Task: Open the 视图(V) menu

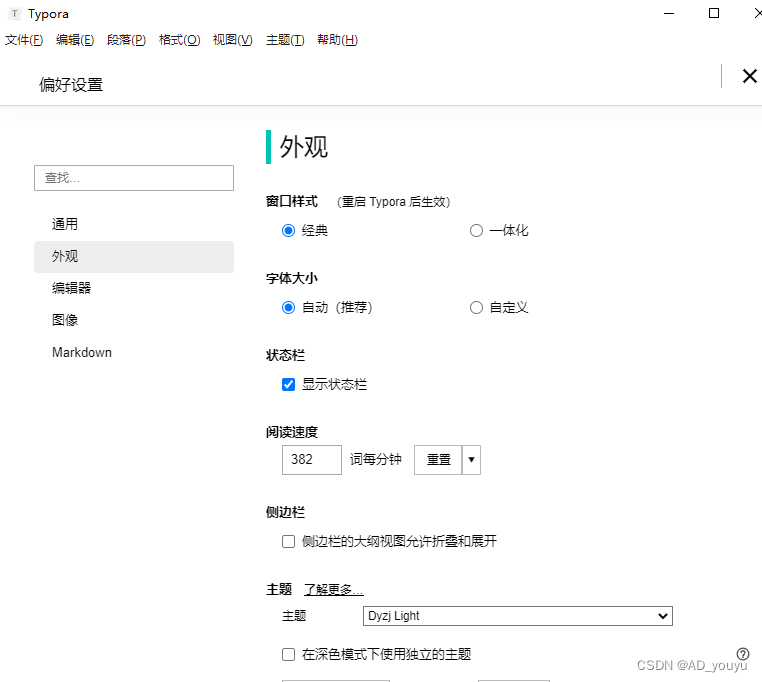Action: pos(232,40)
